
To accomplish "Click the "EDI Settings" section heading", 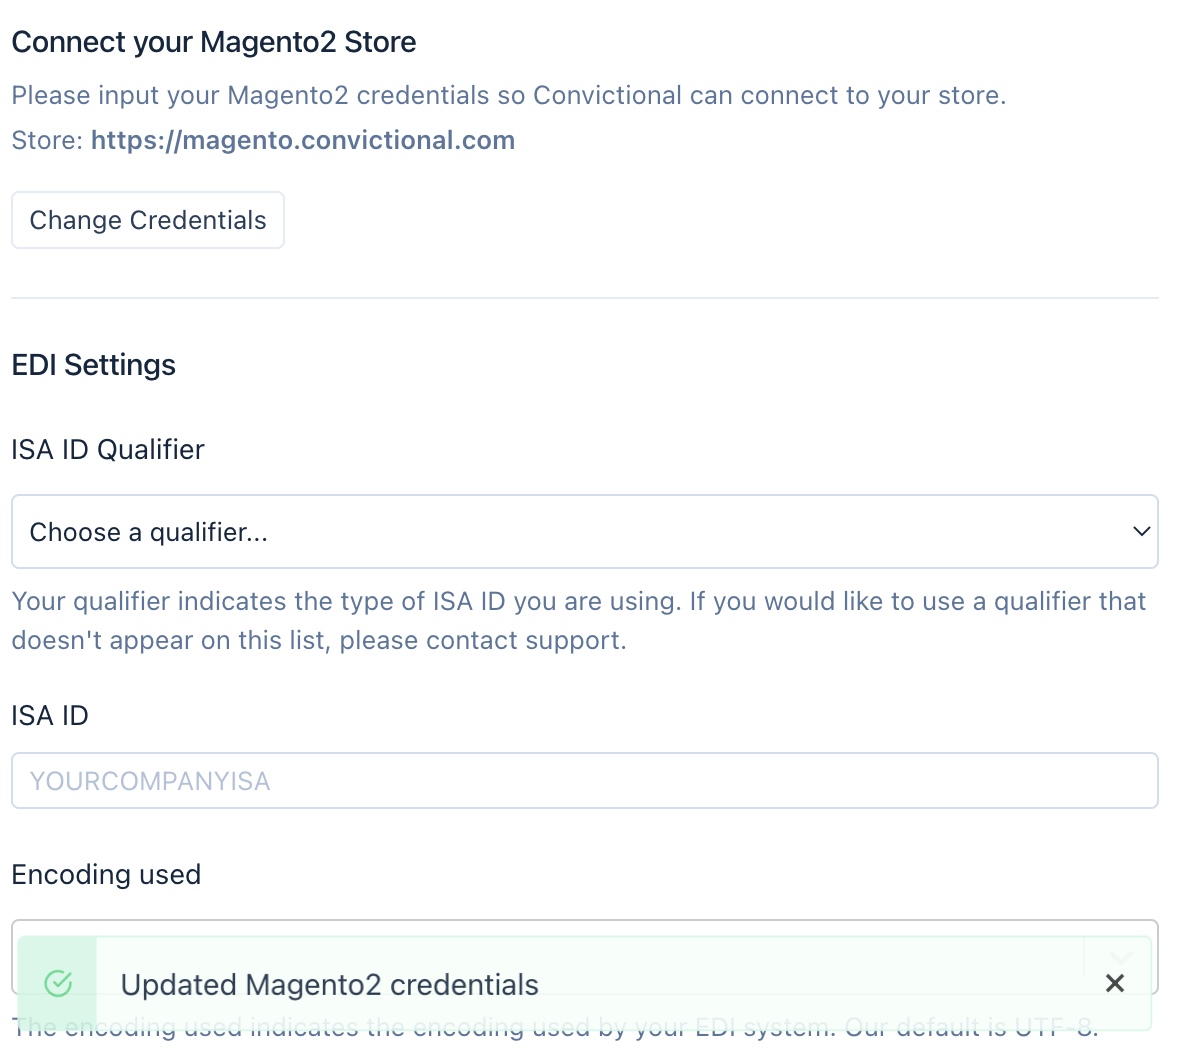I will [x=94, y=365].
